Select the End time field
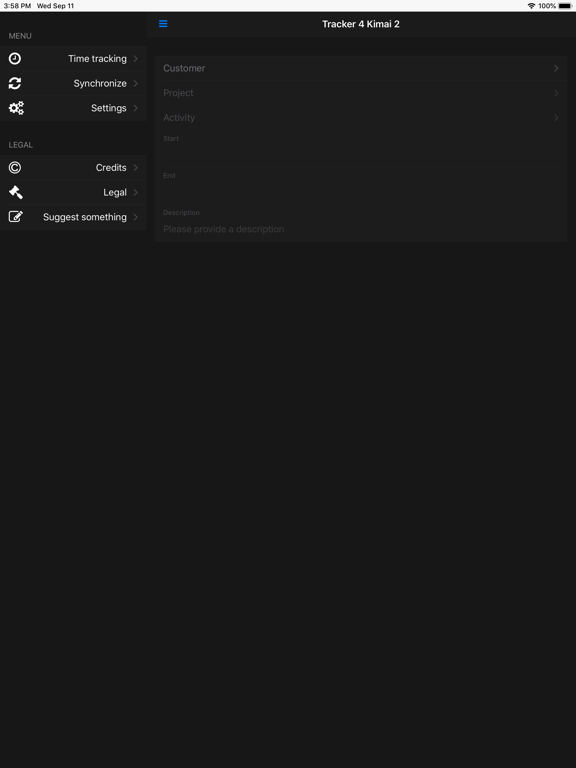This screenshot has width=576, height=768. point(361,186)
